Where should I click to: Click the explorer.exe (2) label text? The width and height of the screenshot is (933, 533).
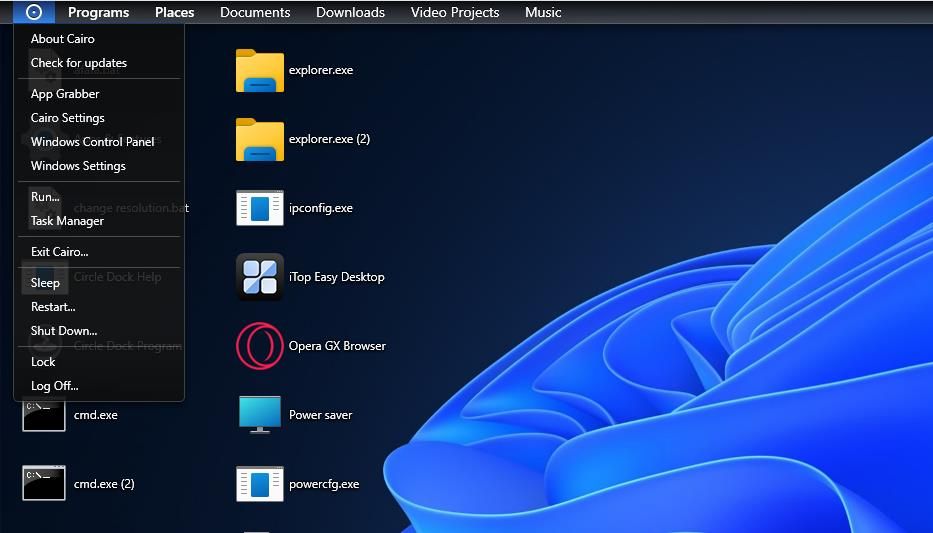(x=329, y=139)
